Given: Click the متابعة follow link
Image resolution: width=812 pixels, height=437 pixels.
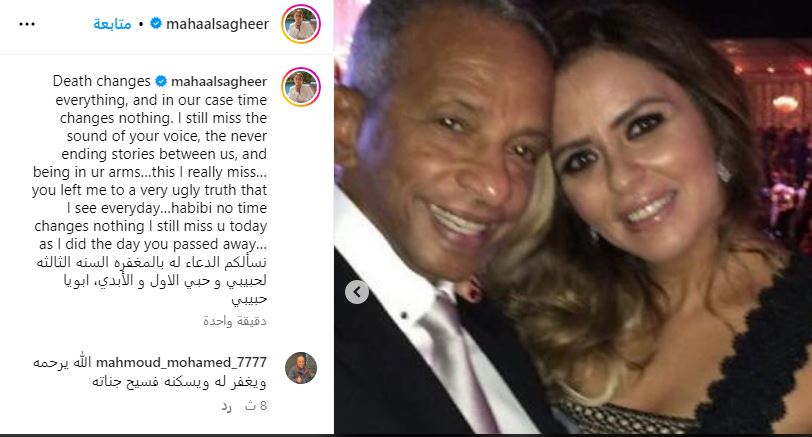Looking at the screenshot, I should (x=112, y=24).
